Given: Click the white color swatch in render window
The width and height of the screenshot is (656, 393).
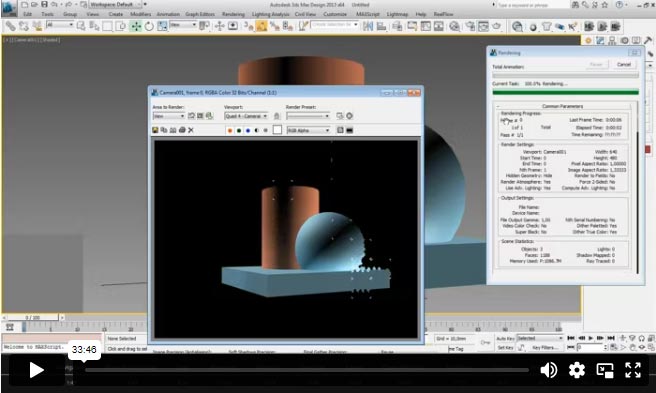Looking at the screenshot, I should point(277,130).
